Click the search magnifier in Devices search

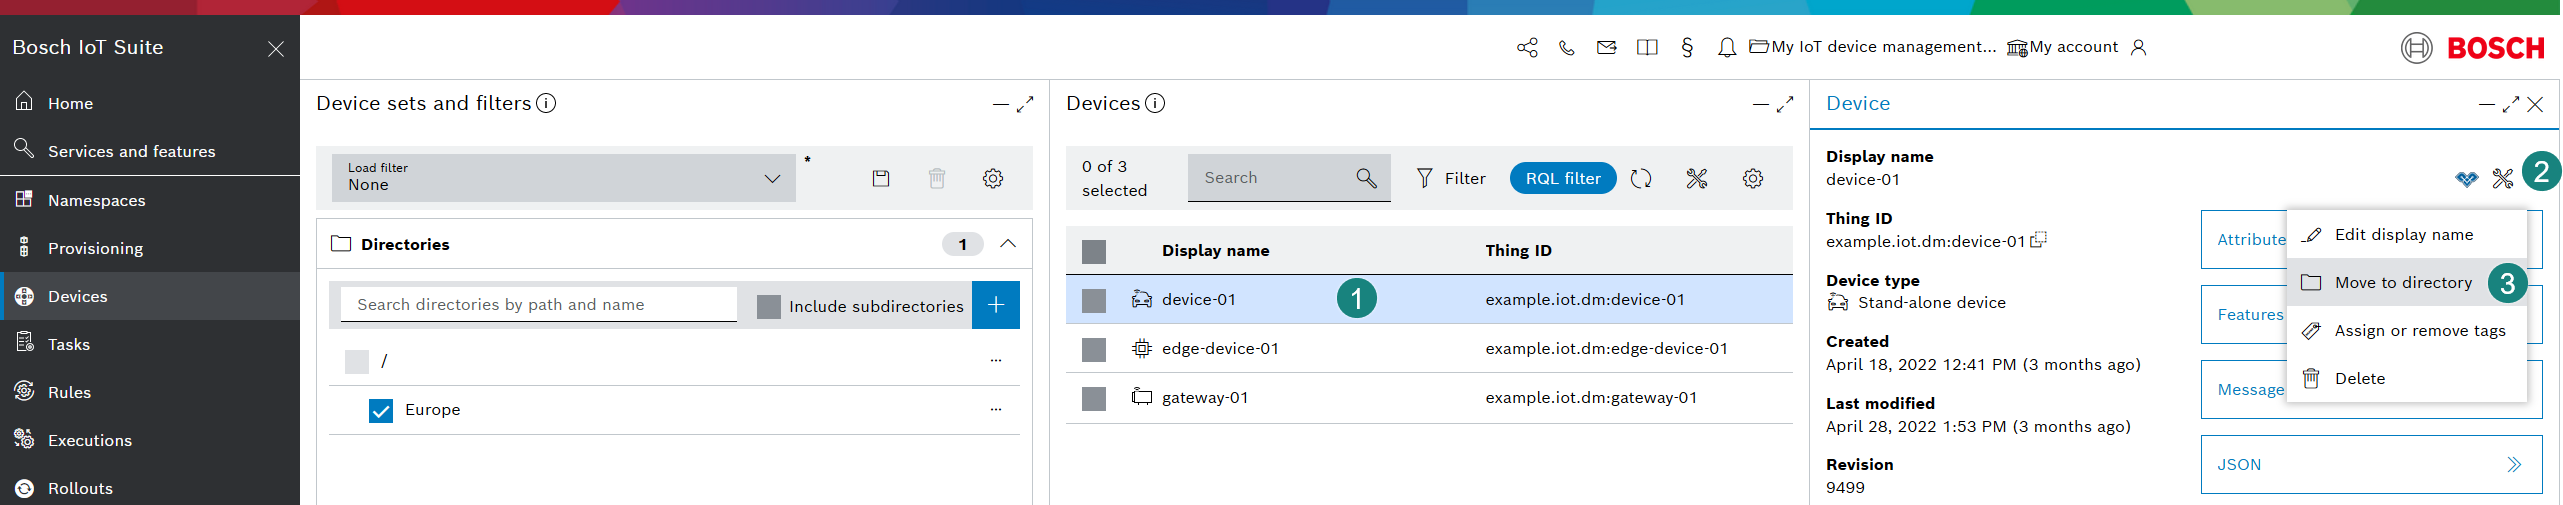1367,178
